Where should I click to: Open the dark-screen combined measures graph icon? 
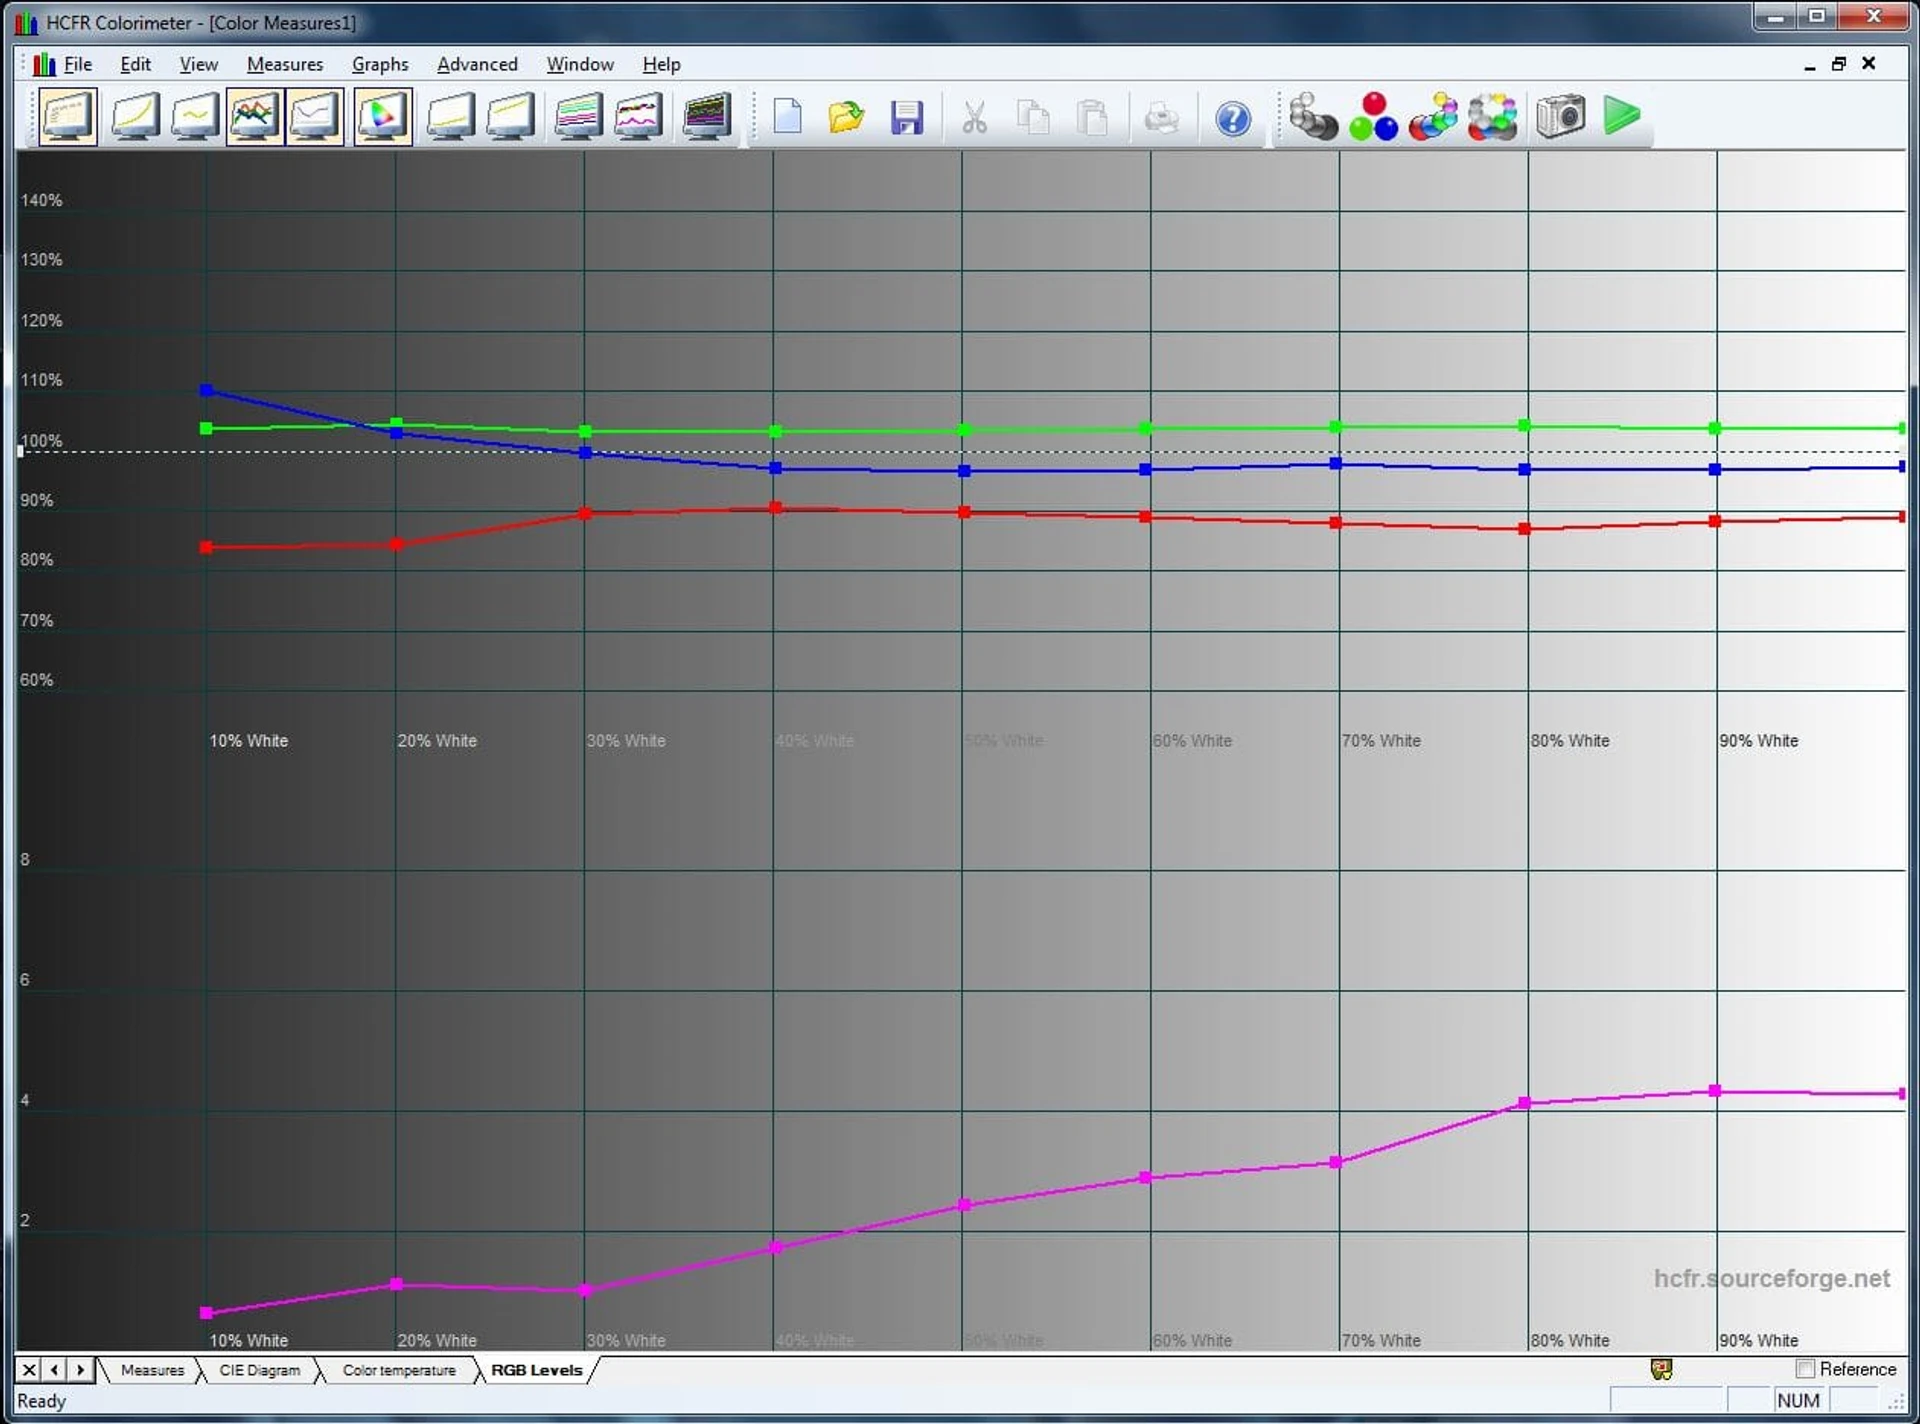[x=706, y=117]
